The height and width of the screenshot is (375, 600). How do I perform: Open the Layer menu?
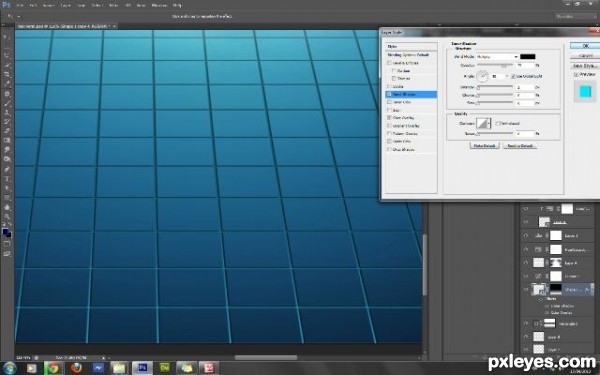tap(66, 5)
